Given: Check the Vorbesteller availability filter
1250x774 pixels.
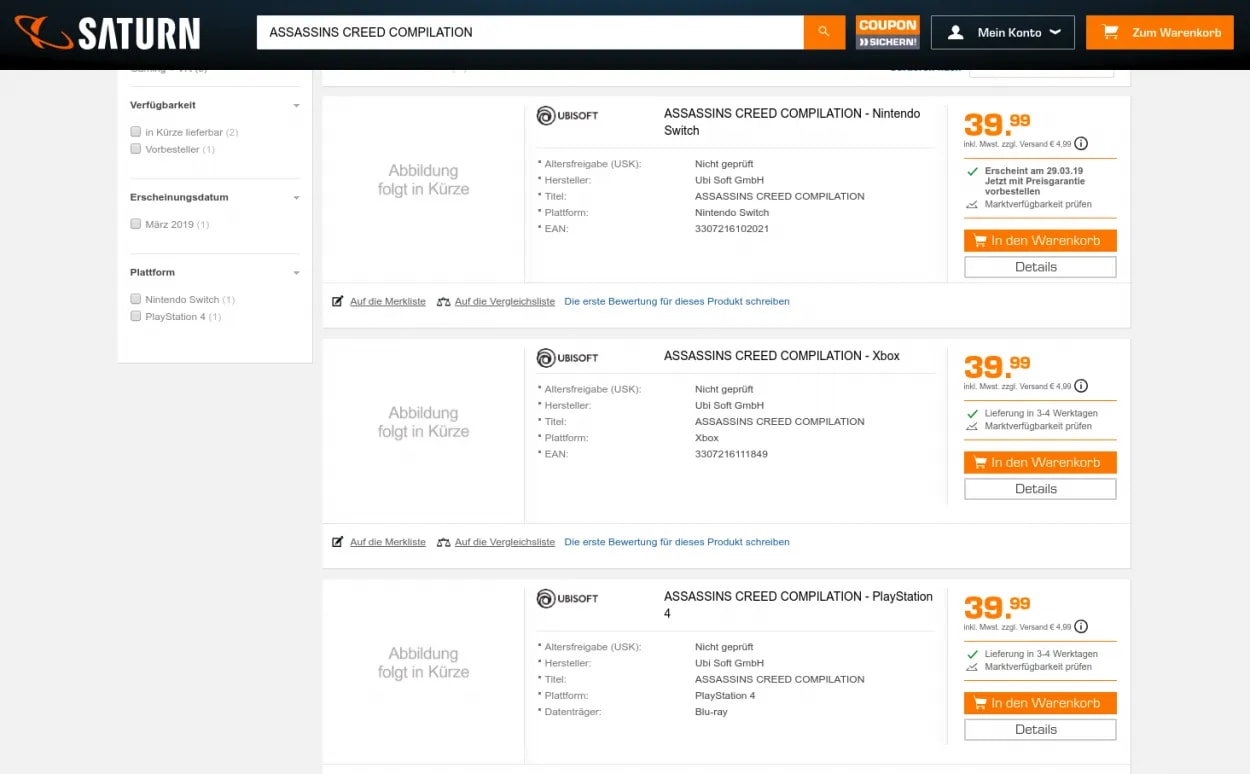Looking at the screenshot, I should (136, 149).
